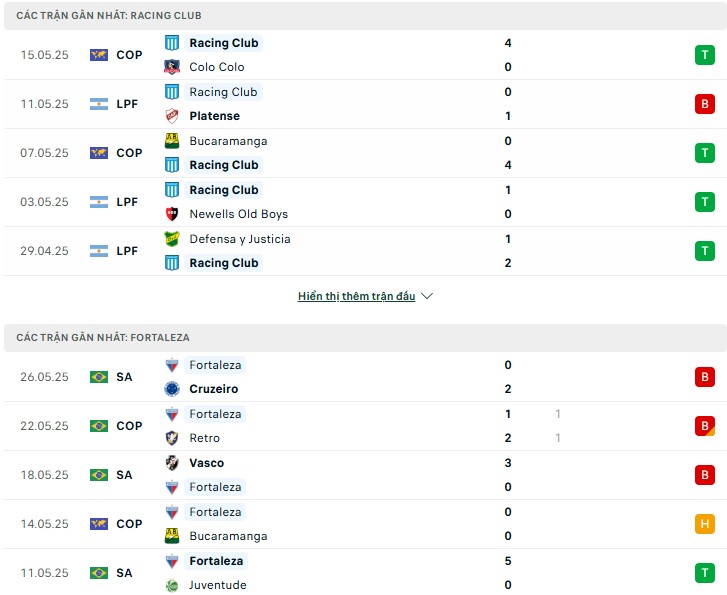Expand more matches with the chevron arrow
The image size is (727, 595).
click(427, 296)
